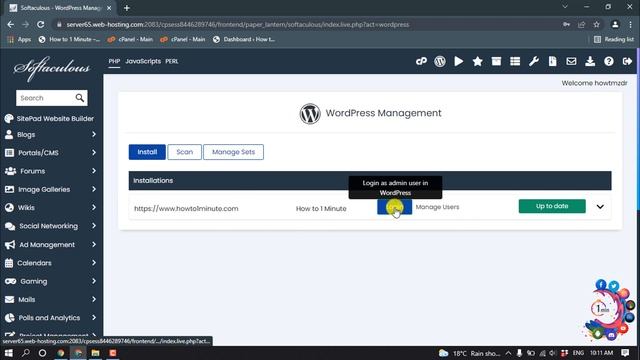Open the installations box icon
Screen dimensions: 640x360
496,61
